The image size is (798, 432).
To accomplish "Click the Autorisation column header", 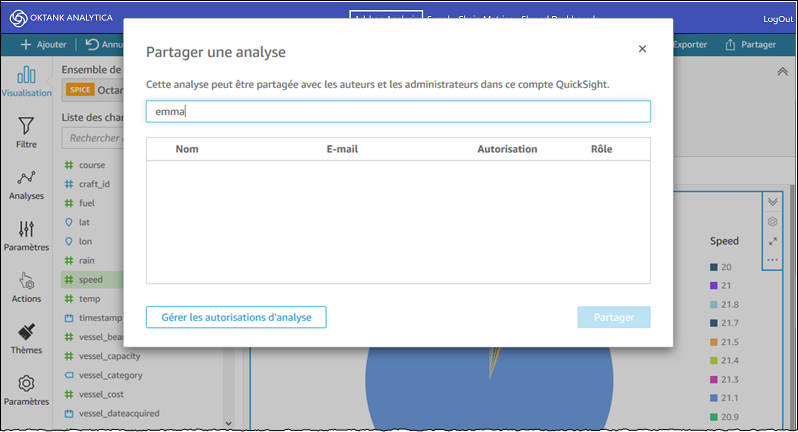I will [507, 149].
